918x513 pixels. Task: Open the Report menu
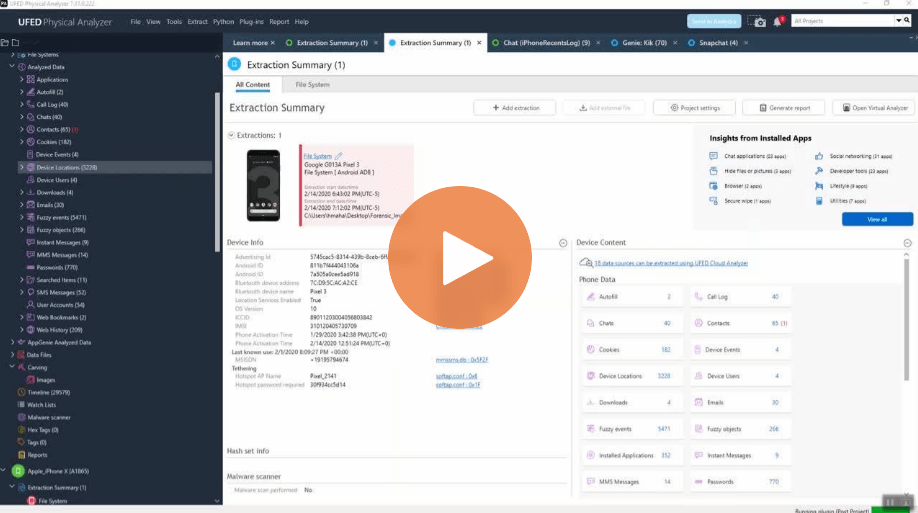(279, 22)
